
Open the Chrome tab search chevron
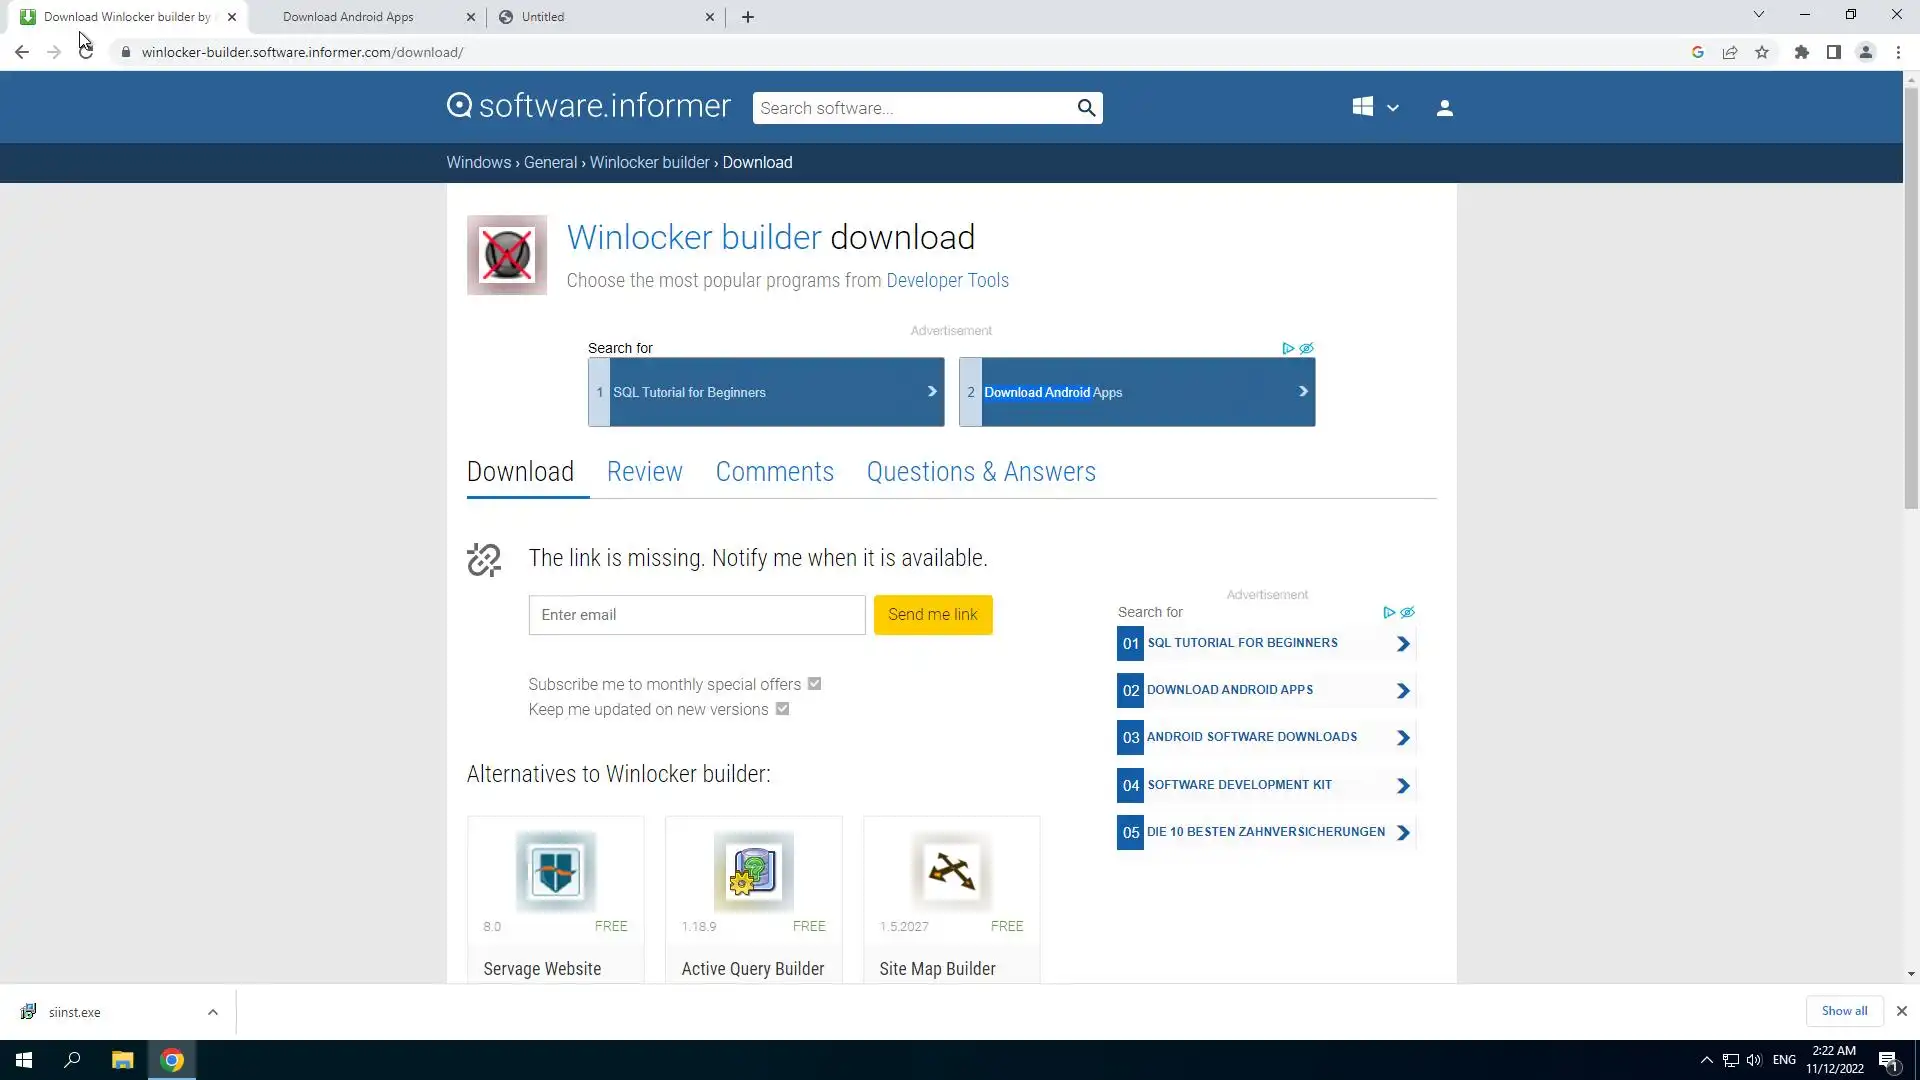pos(1758,15)
